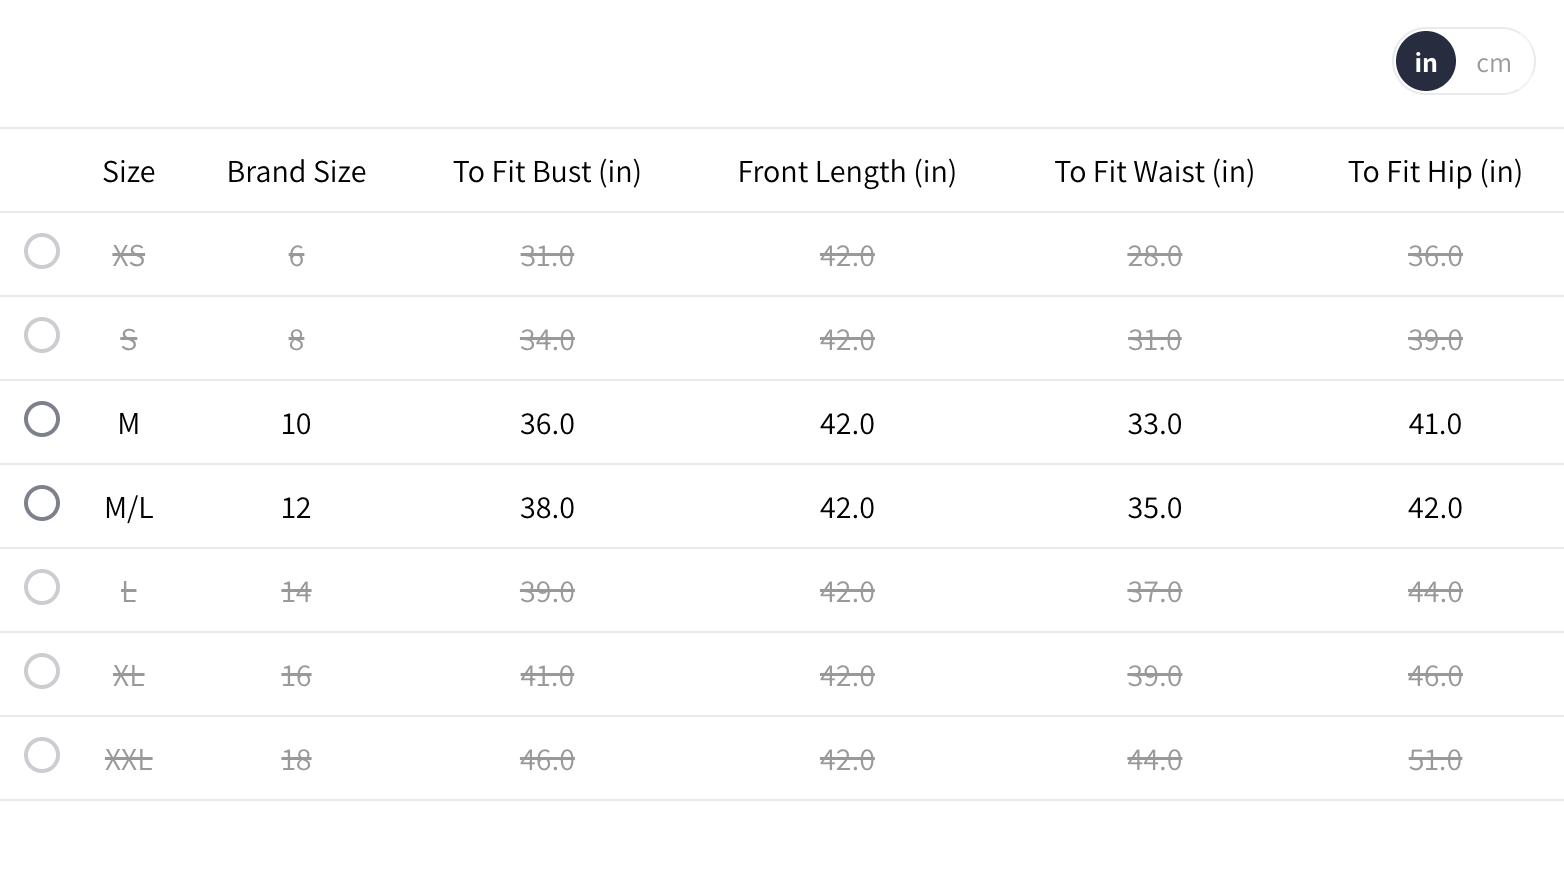
Task: Click the Size column header
Action: (129, 172)
